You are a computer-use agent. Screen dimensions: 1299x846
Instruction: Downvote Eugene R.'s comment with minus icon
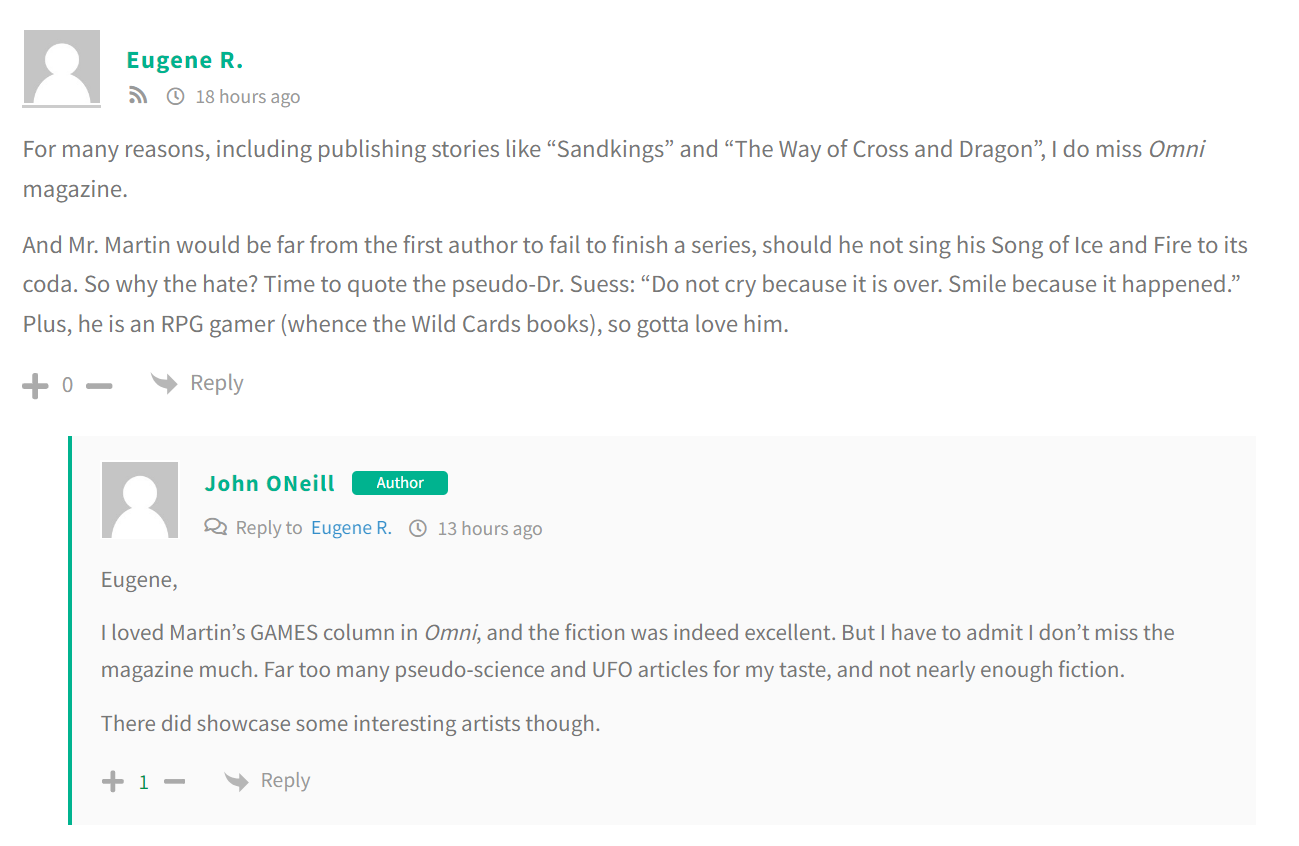[x=99, y=385]
